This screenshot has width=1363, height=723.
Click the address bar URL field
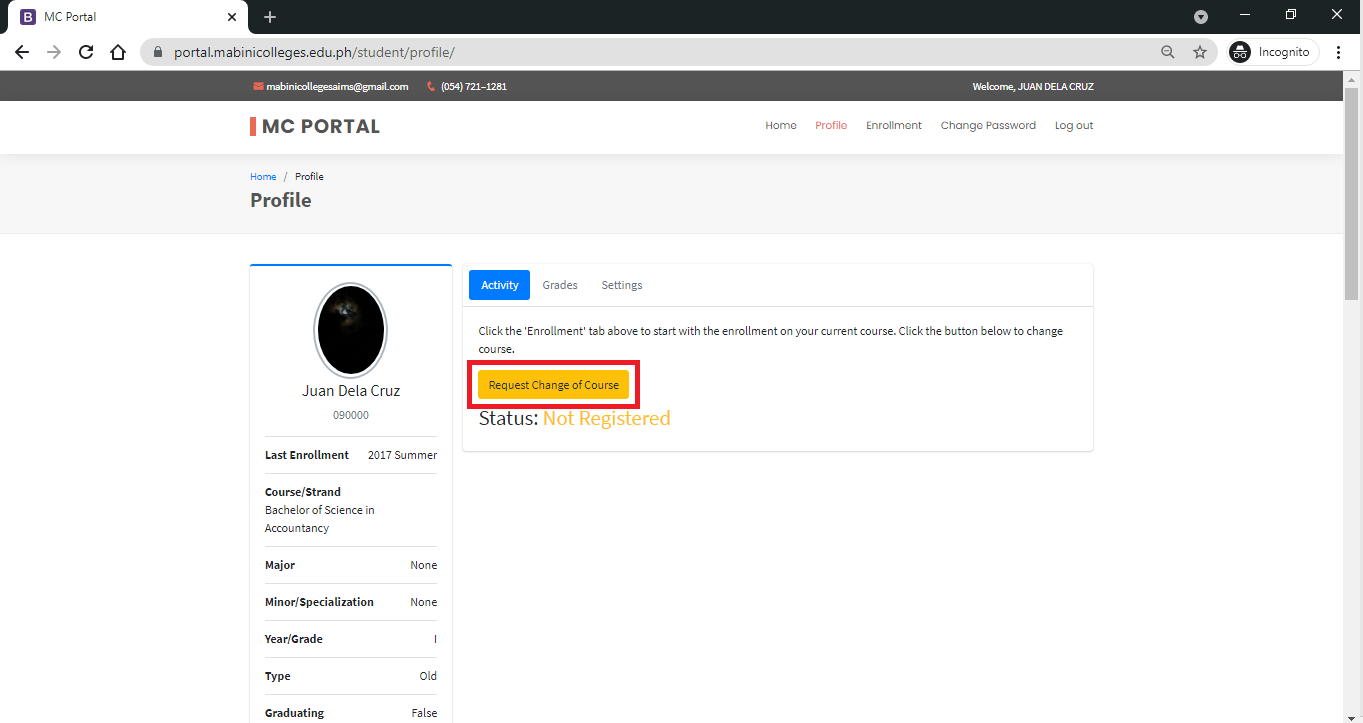tap(650, 52)
